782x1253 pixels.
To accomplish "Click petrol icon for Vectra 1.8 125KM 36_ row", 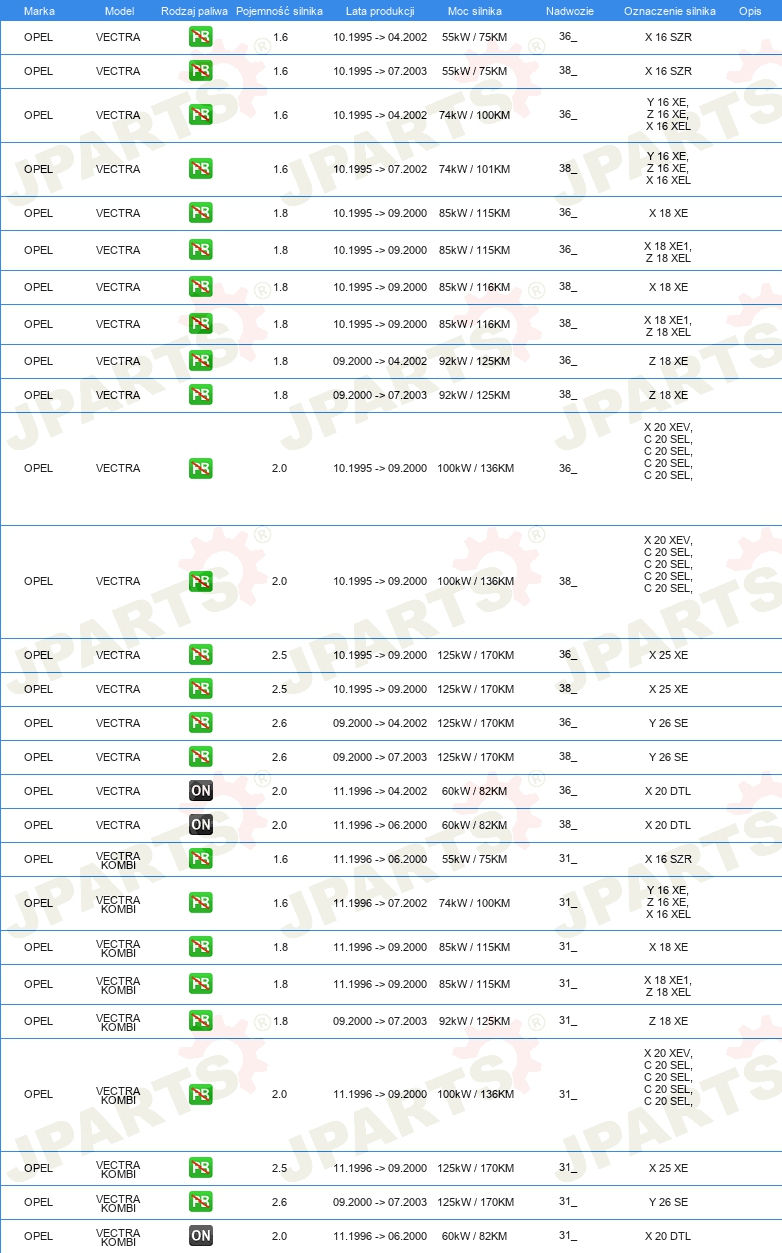I will (x=200, y=361).
